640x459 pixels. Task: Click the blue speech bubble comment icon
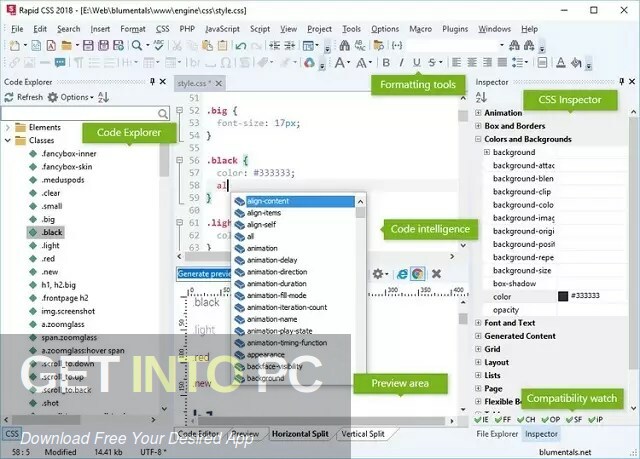point(60,62)
